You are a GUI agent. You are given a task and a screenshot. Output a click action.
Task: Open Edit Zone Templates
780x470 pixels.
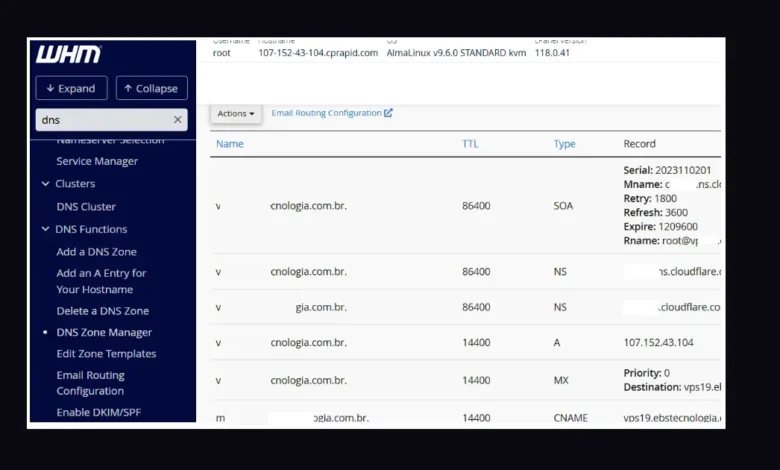106,354
